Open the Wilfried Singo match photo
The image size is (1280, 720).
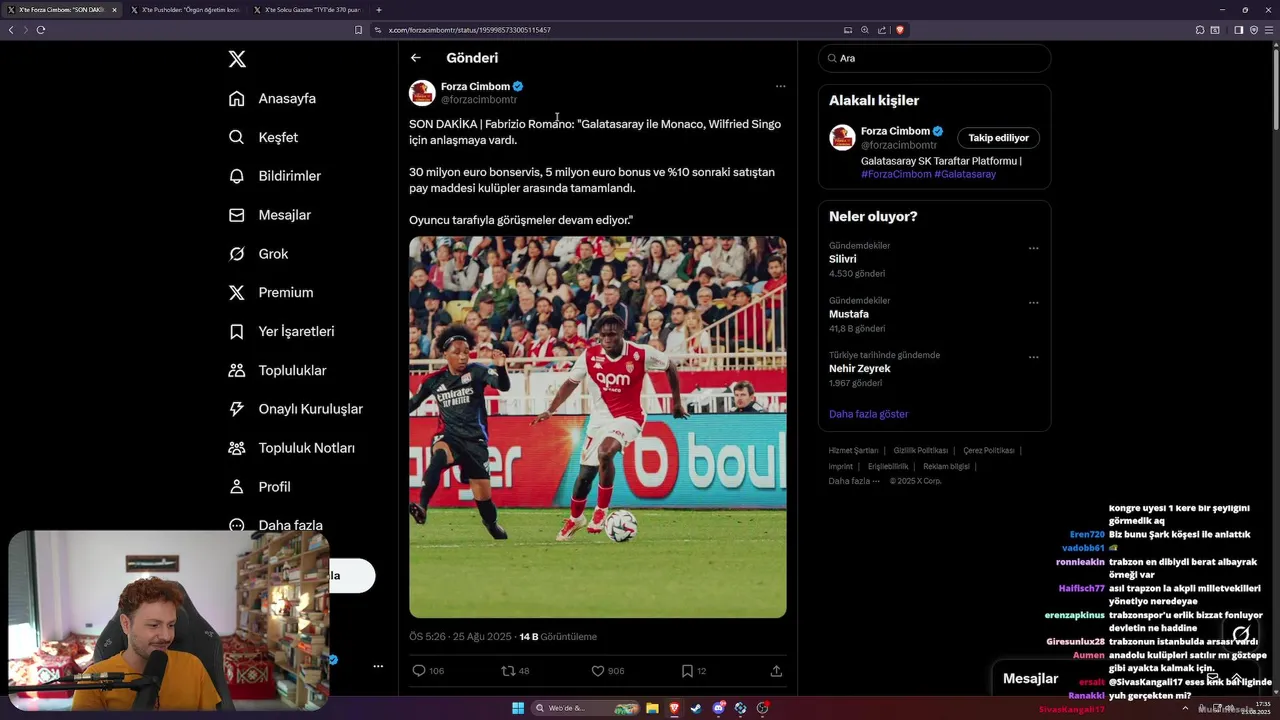tap(598, 427)
